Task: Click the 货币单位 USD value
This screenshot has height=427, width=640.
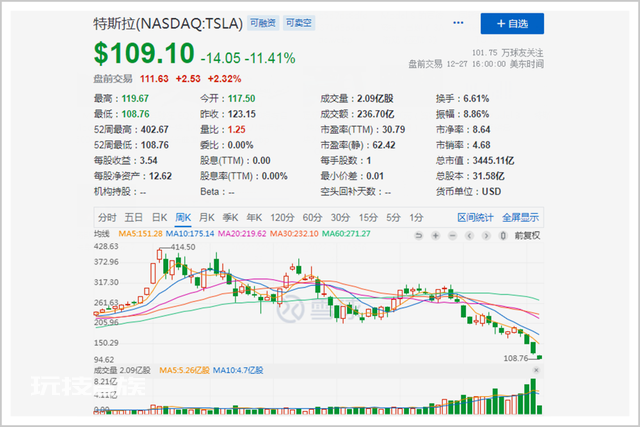Action: [x=491, y=192]
